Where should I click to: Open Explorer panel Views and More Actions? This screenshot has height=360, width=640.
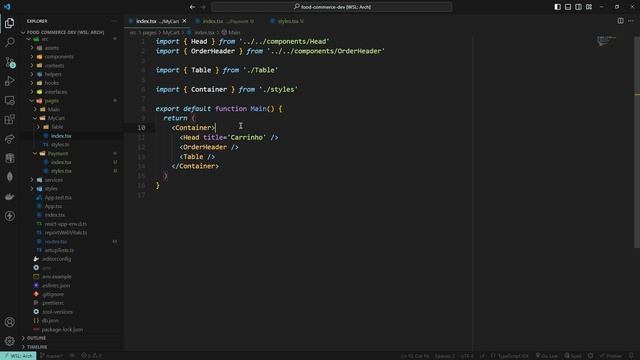[x=114, y=21]
